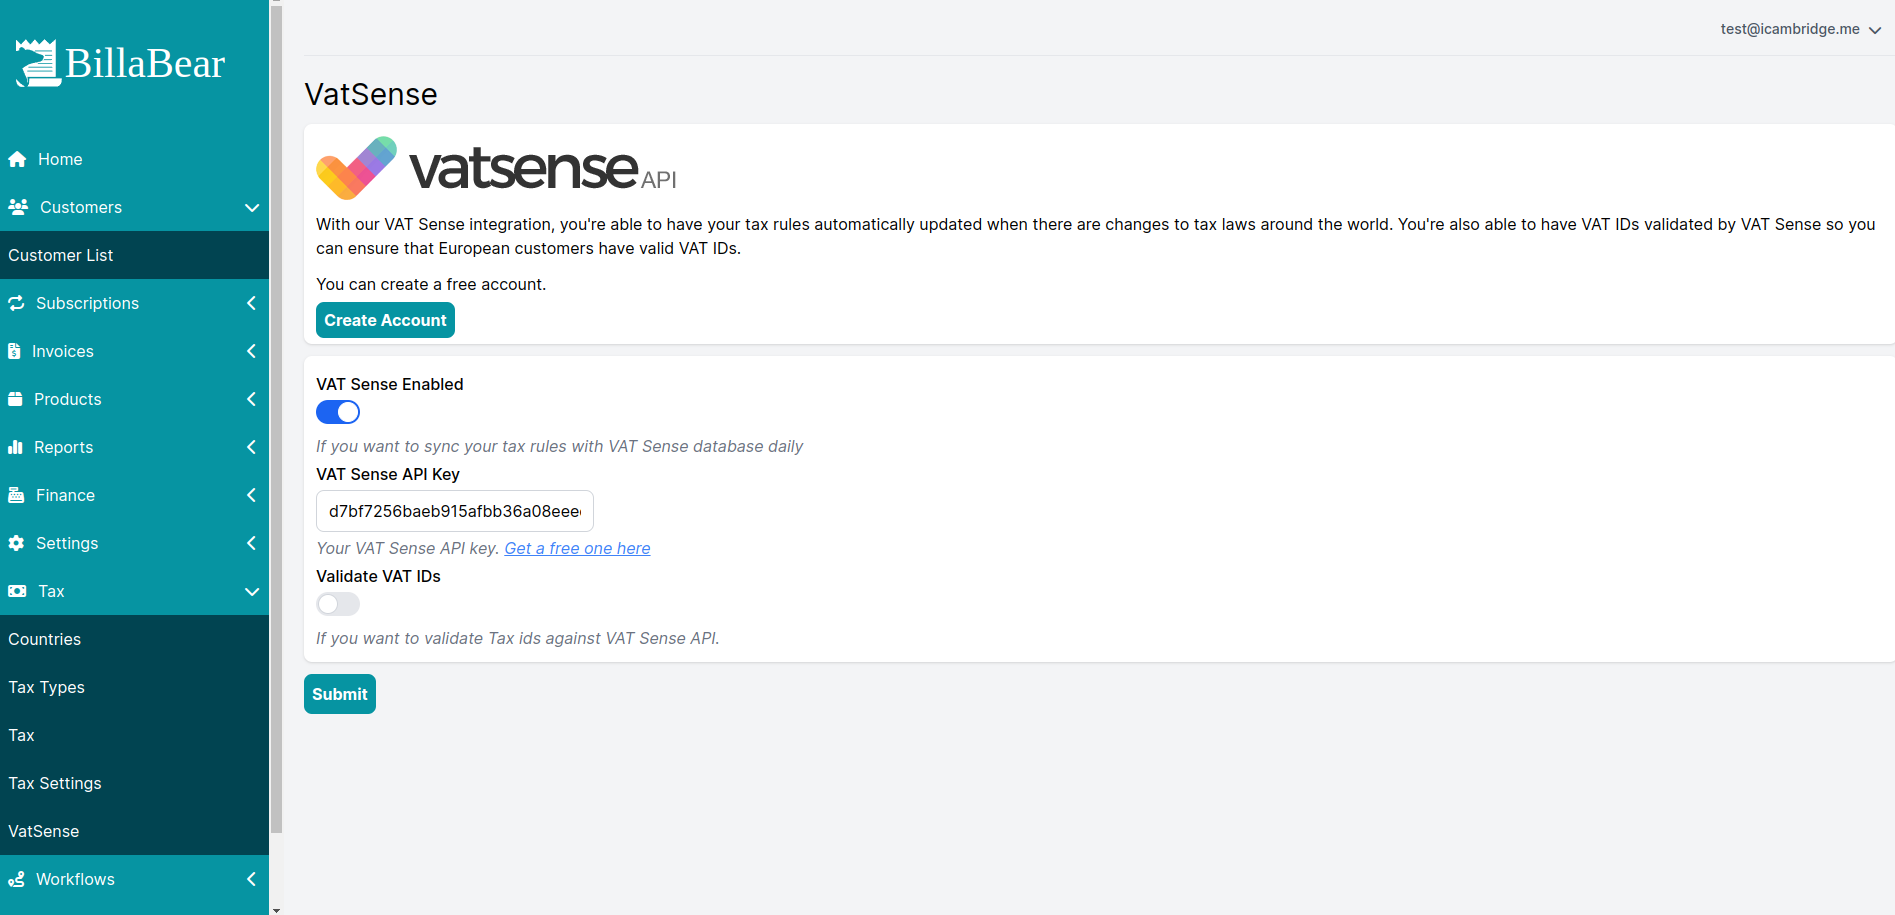Go to Home in sidebar
The height and width of the screenshot is (915, 1895).
pos(134,159)
